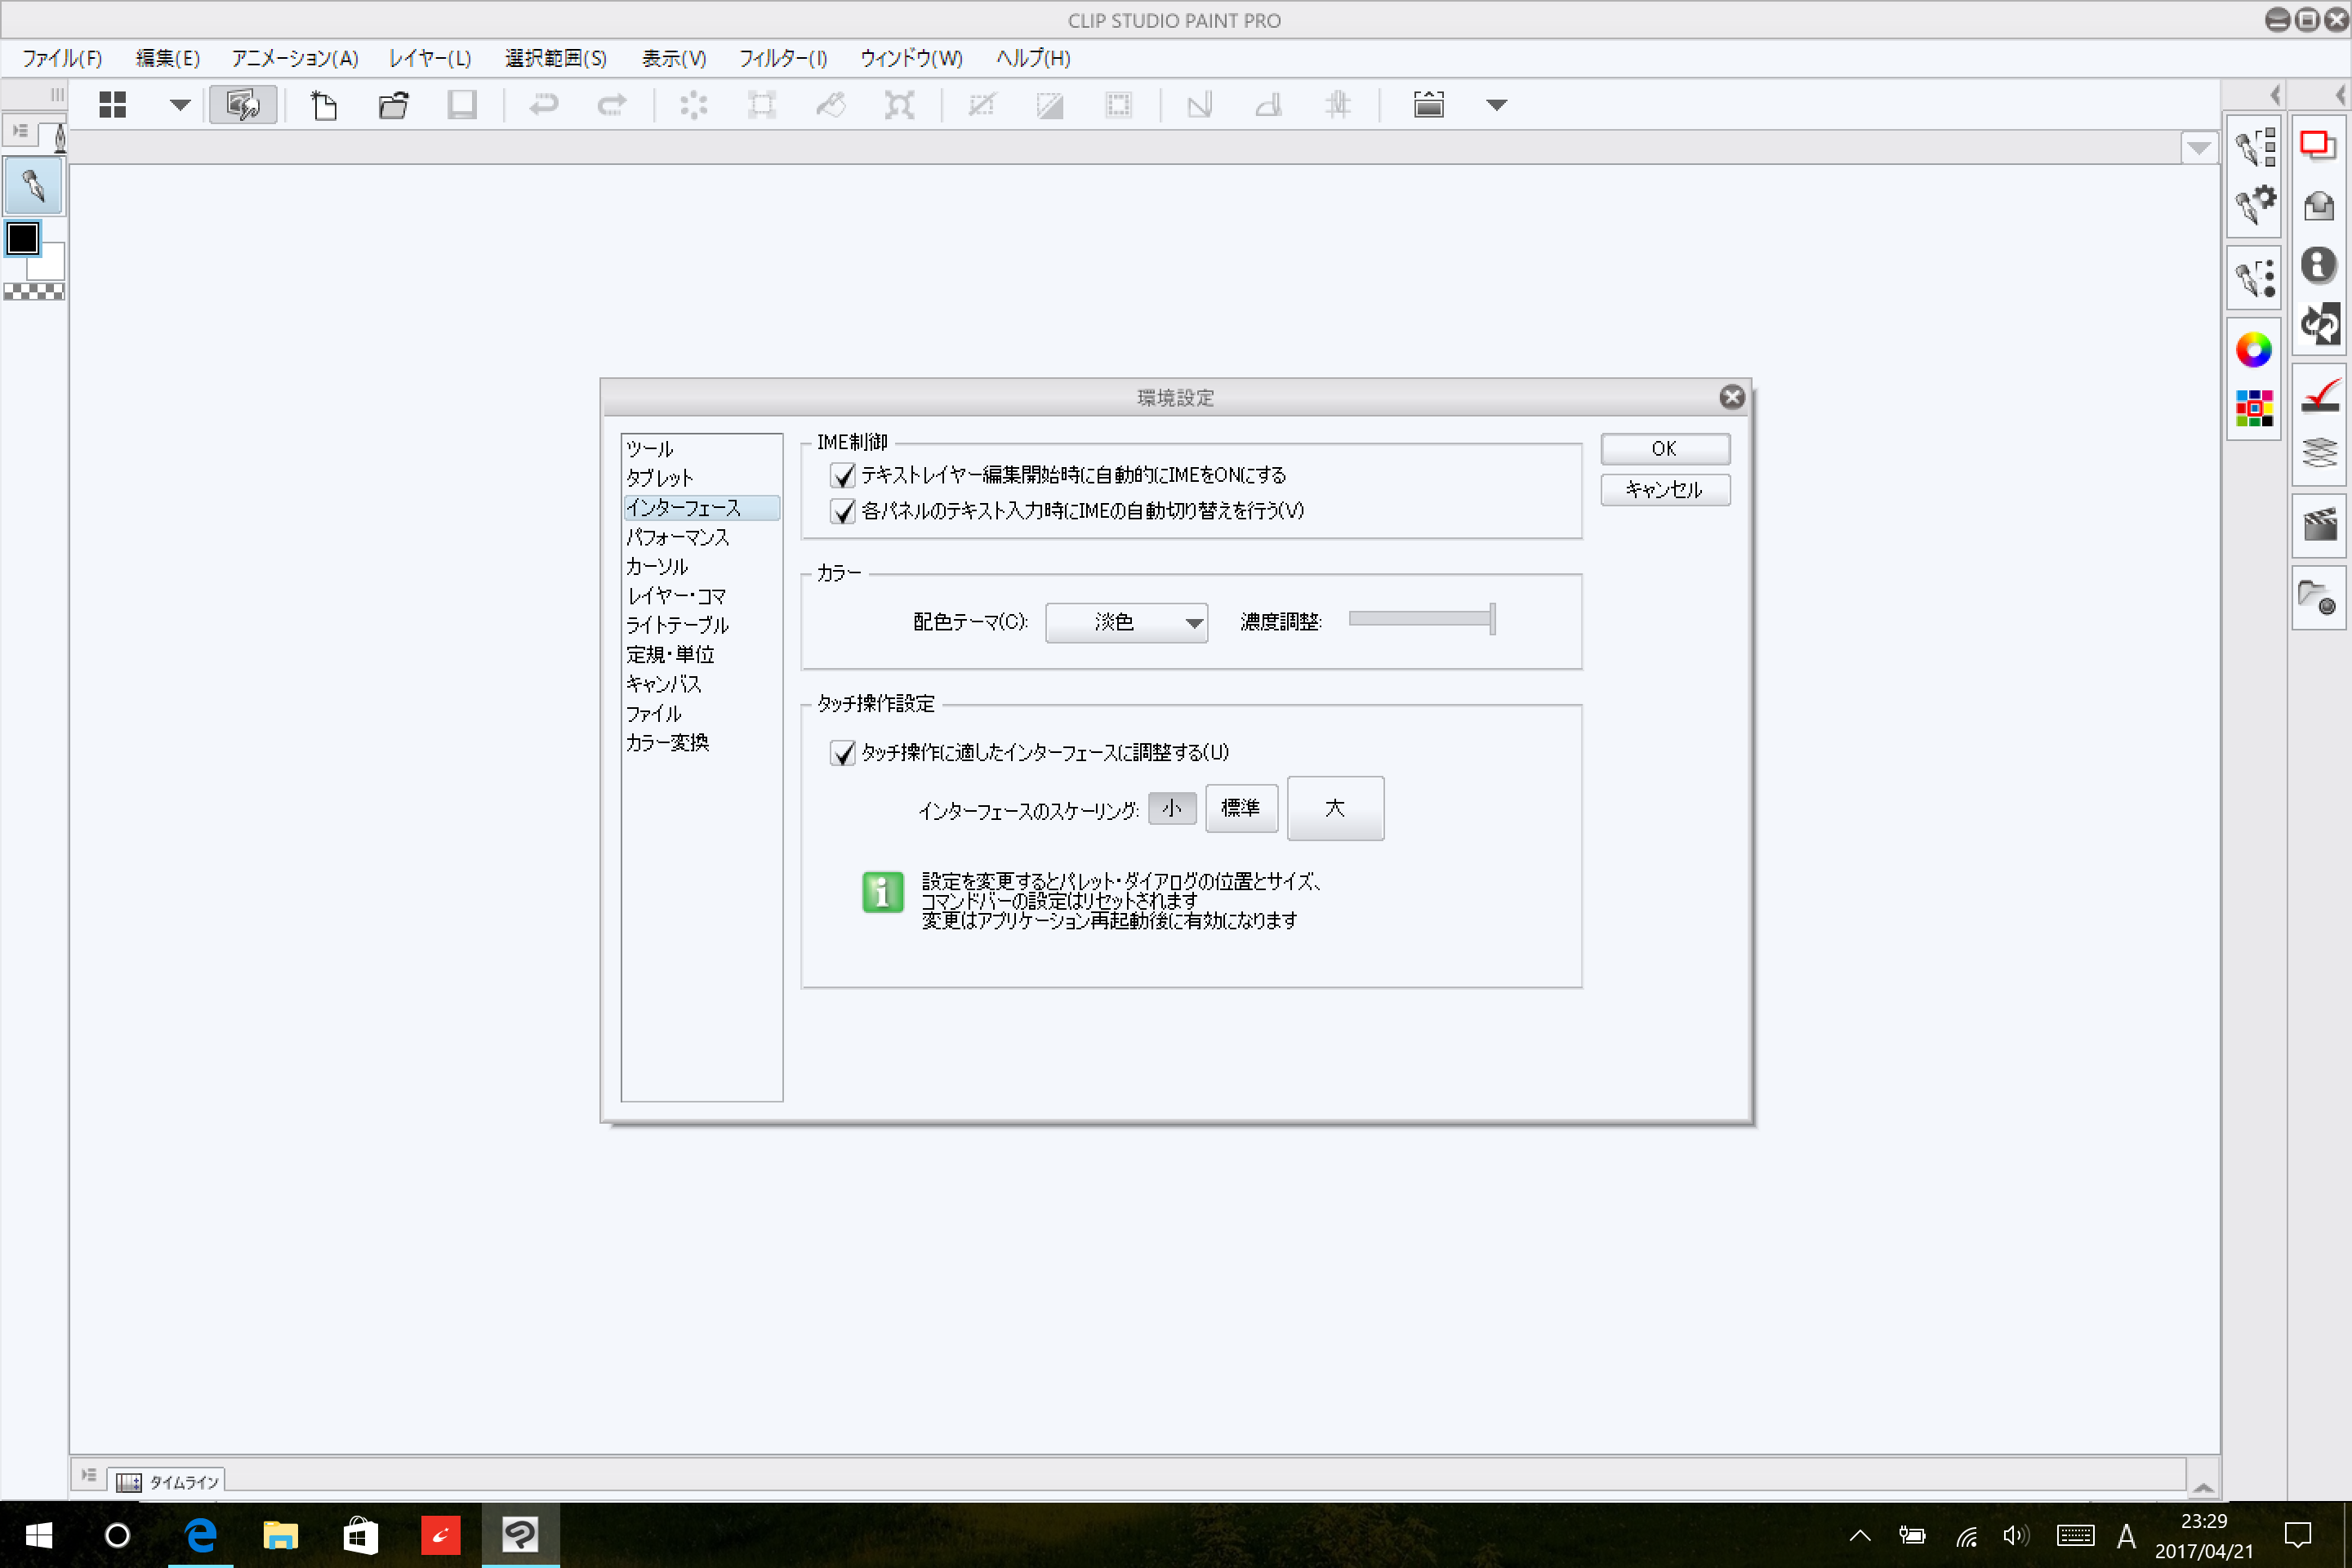Open the color wheel palette icon
This screenshot has width=2352, height=1568.
(x=2253, y=350)
